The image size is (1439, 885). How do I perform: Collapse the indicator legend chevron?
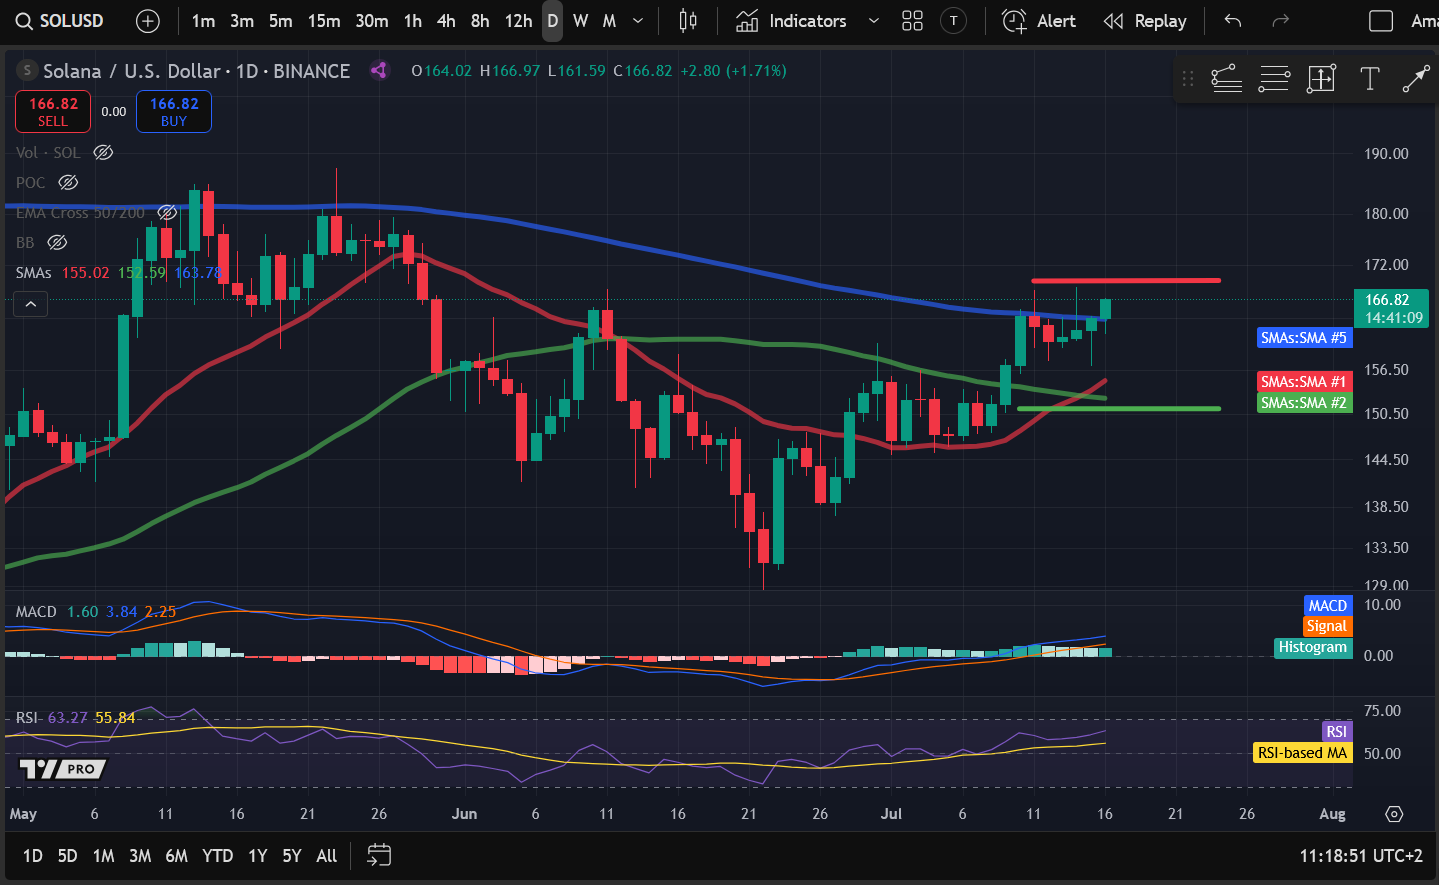point(31,304)
